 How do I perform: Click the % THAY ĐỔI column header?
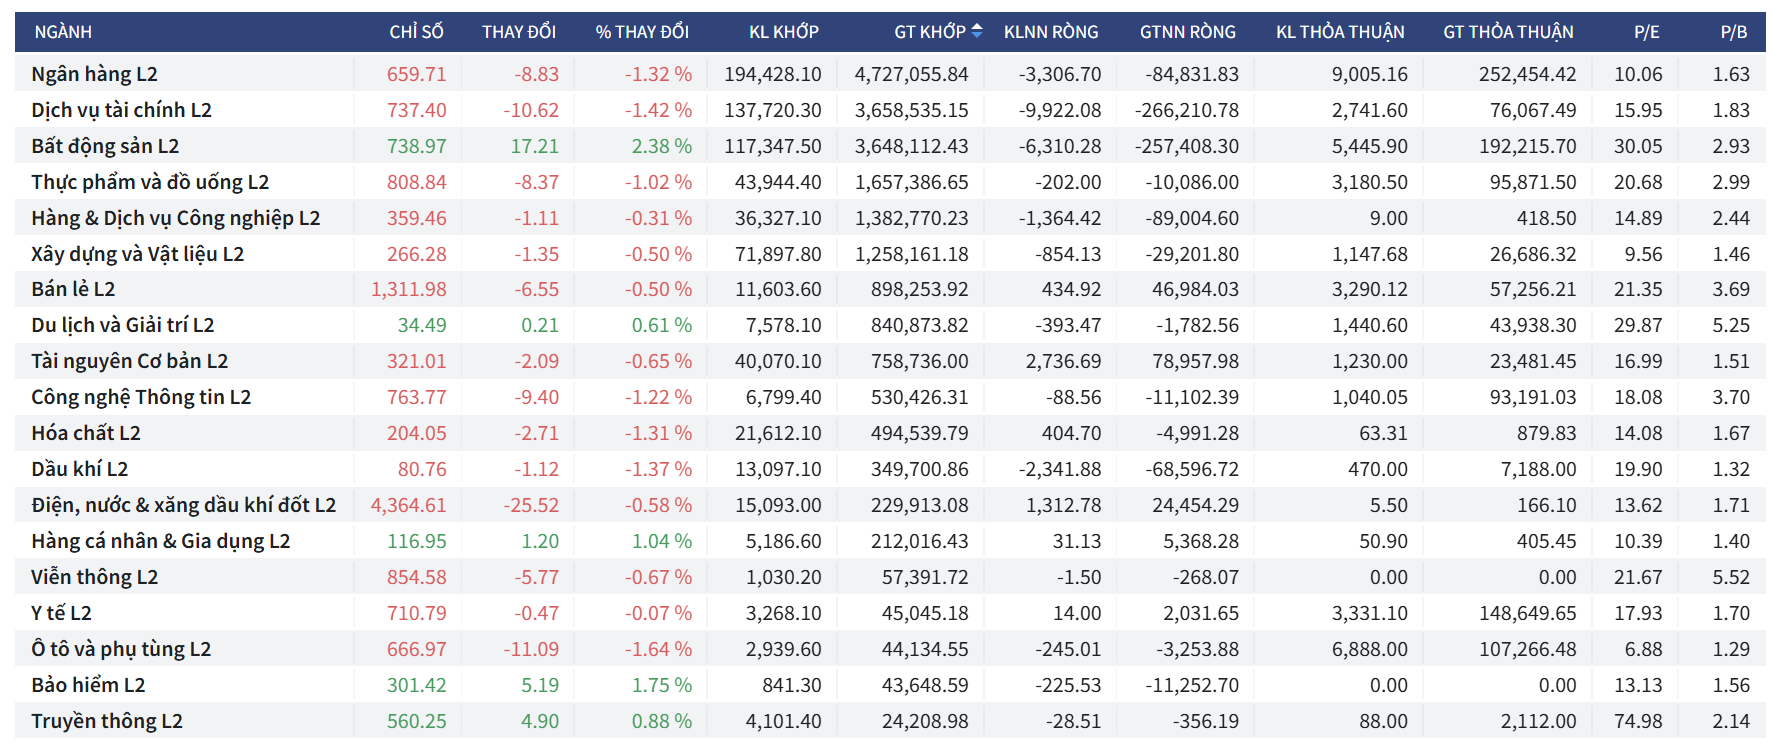(x=642, y=32)
